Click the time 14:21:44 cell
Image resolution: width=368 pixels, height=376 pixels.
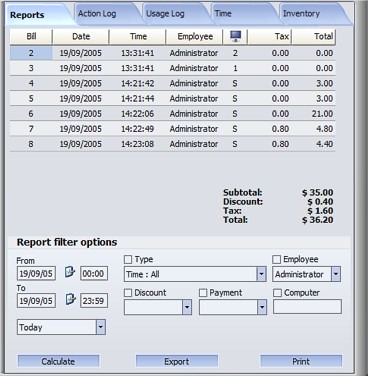coord(138,99)
